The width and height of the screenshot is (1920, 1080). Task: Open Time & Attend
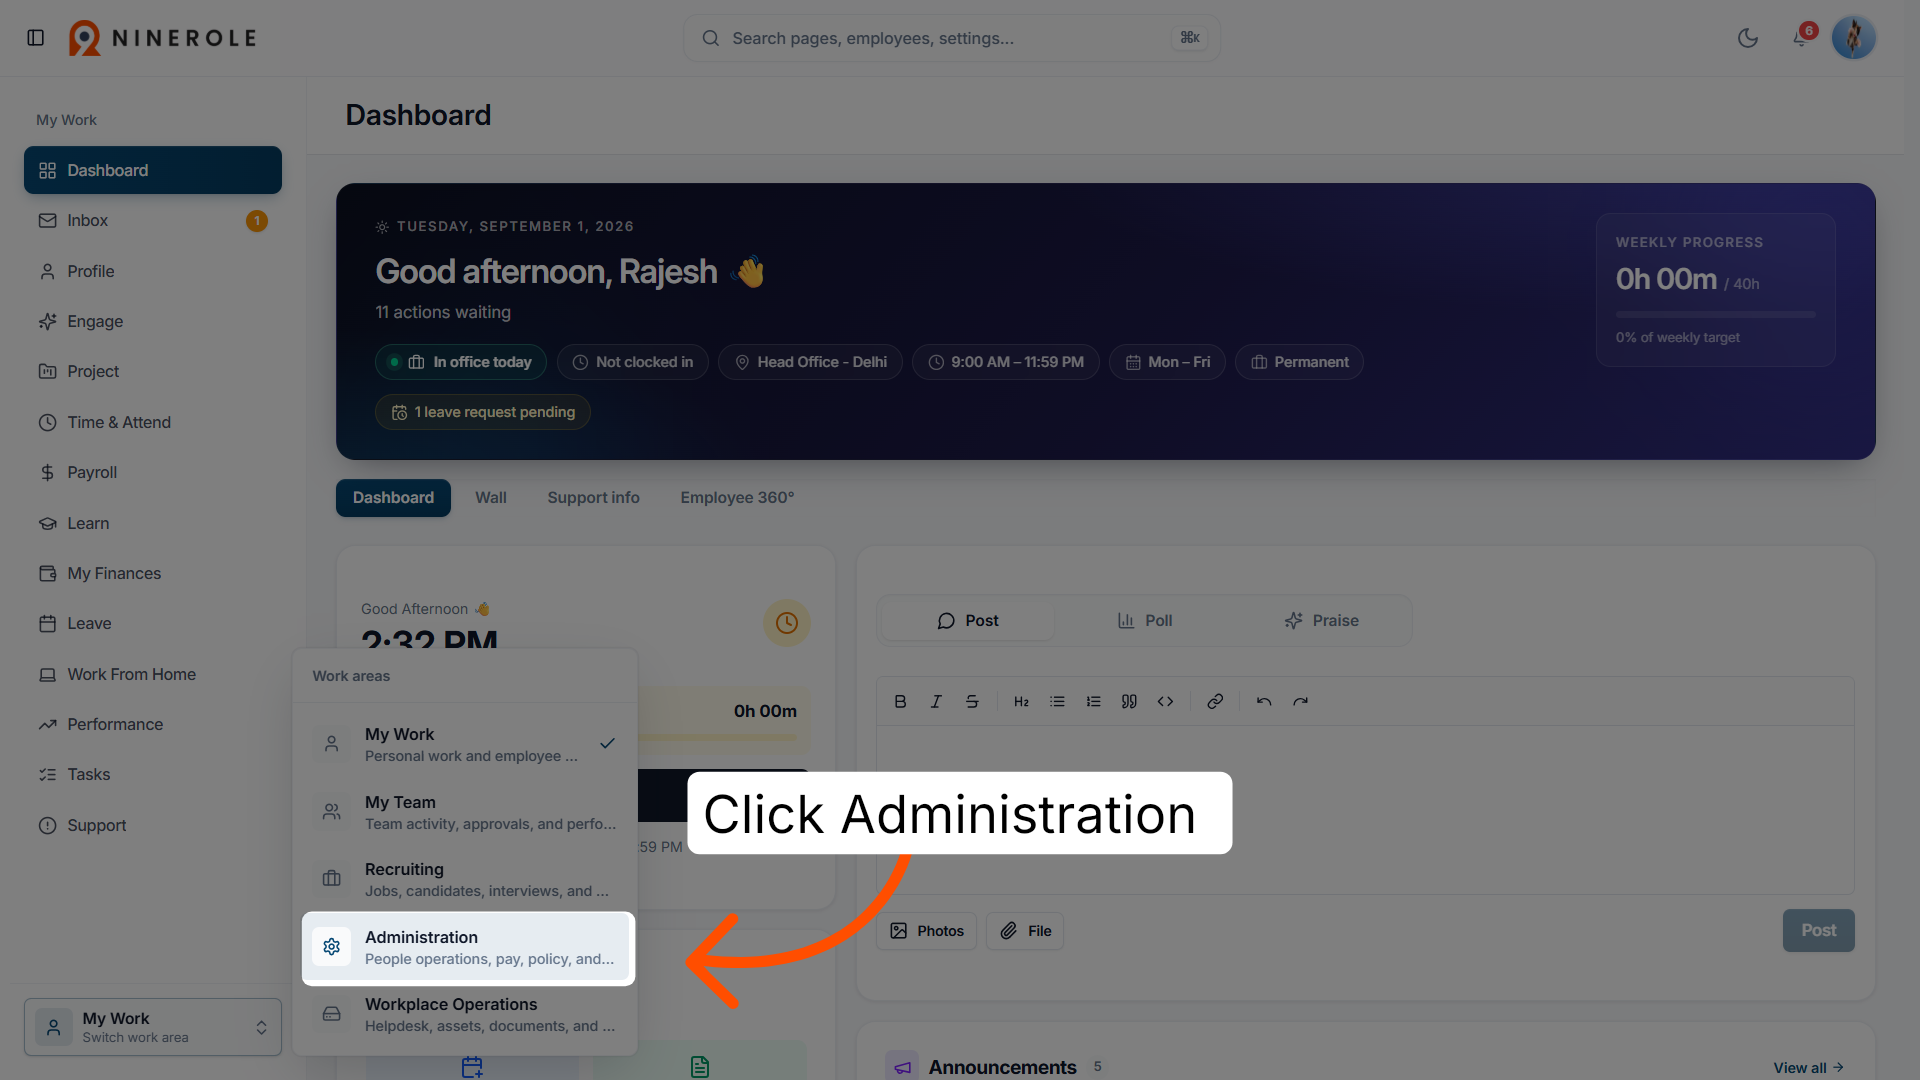(x=153, y=422)
